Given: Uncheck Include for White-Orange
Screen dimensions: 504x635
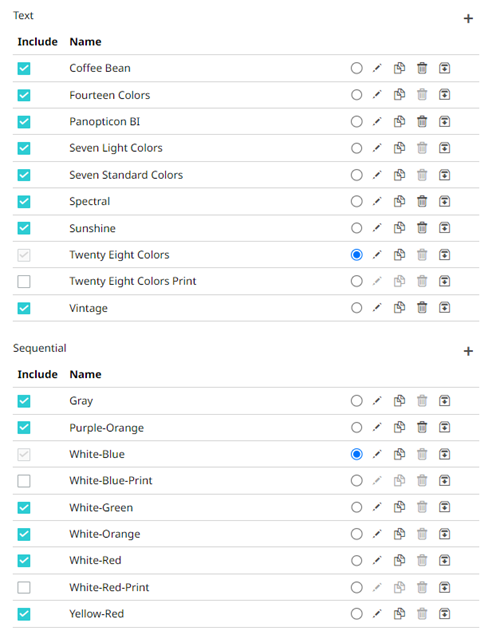Looking at the screenshot, I should click(24, 534).
